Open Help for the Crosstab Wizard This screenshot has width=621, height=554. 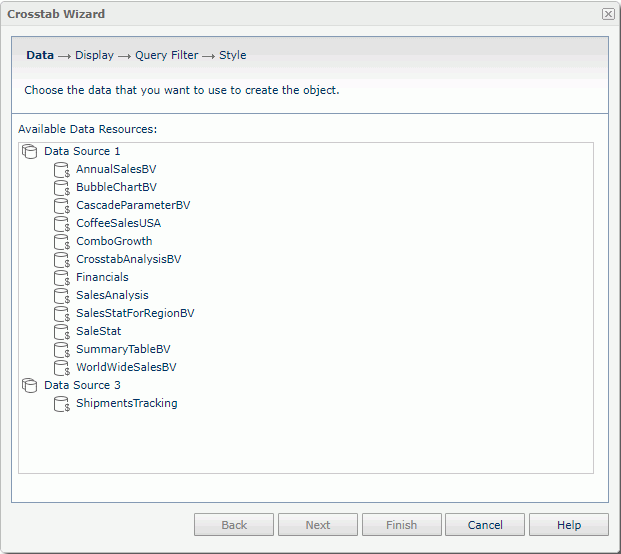pos(568,525)
